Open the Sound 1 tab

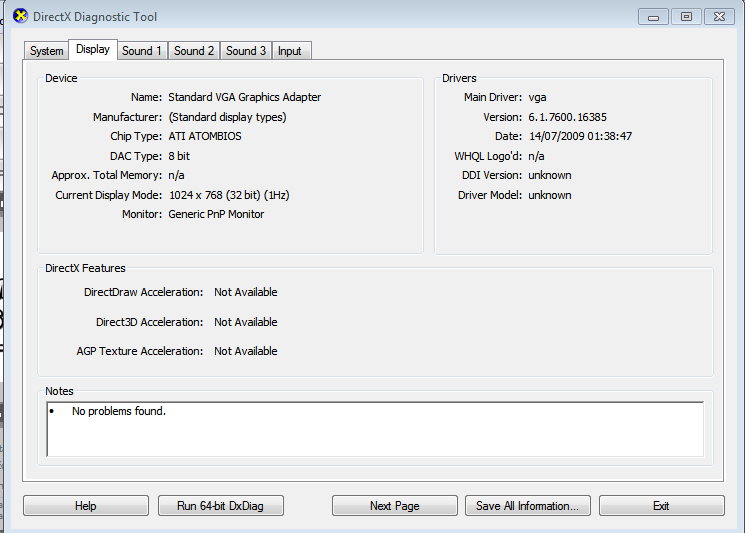142,51
